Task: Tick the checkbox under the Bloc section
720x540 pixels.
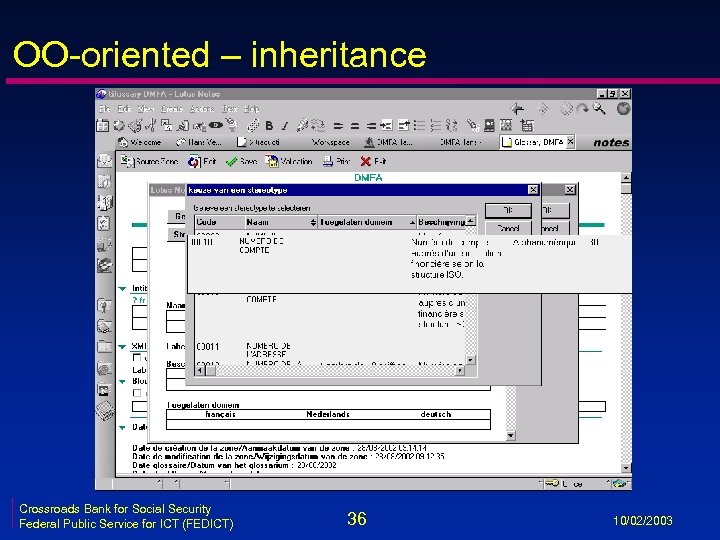Action: (136, 393)
